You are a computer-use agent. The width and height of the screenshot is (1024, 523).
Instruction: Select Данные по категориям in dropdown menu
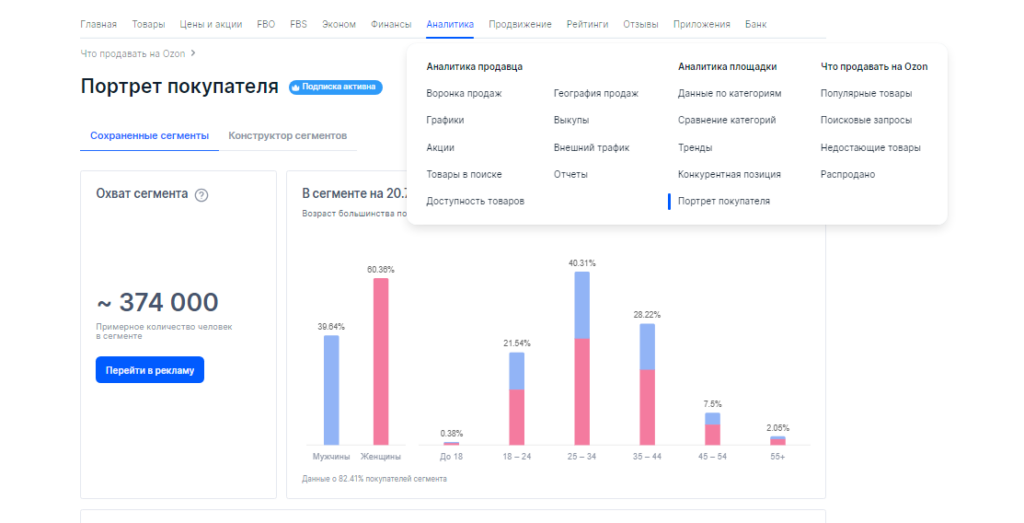729,93
